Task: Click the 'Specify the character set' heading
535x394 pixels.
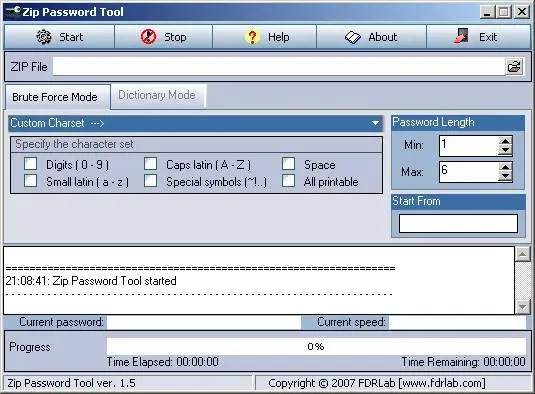Action: [74, 144]
